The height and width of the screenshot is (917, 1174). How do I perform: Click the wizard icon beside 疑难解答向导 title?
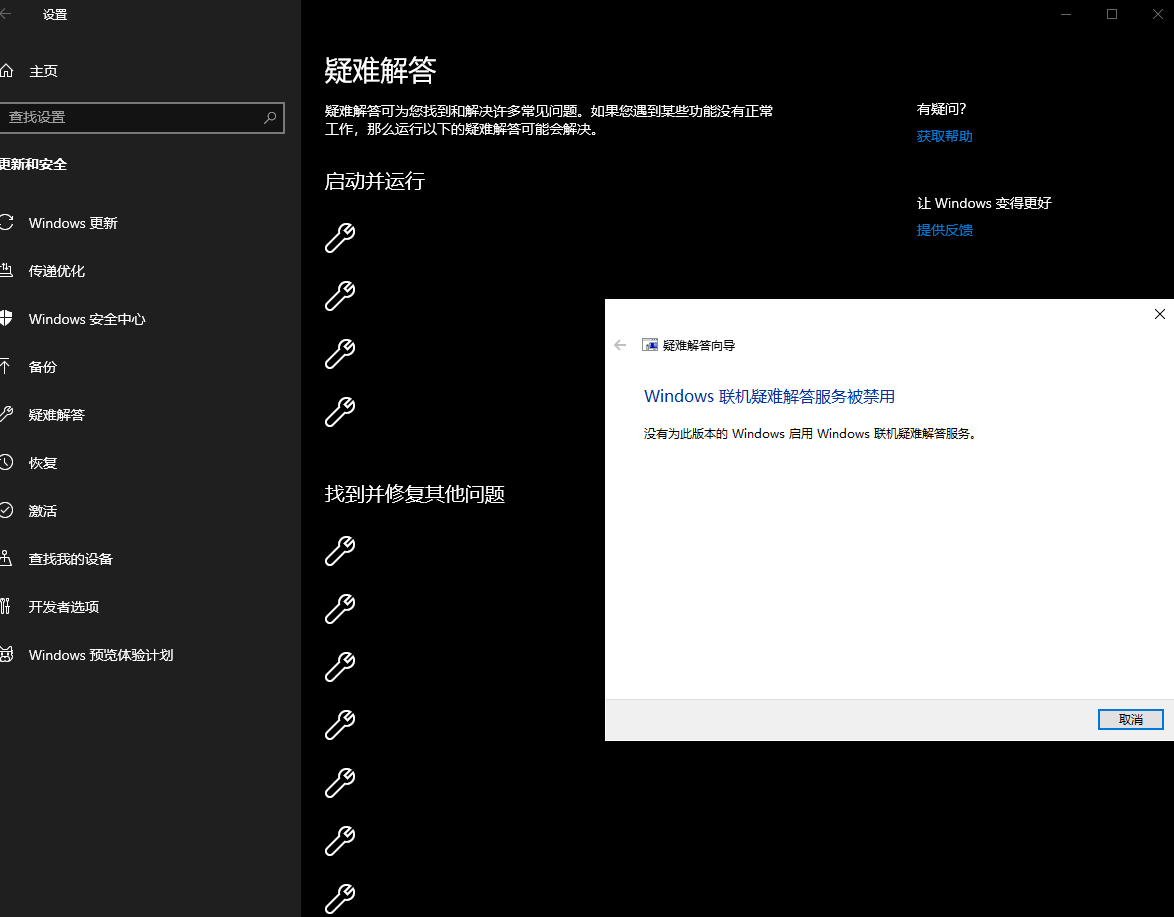[x=650, y=345]
